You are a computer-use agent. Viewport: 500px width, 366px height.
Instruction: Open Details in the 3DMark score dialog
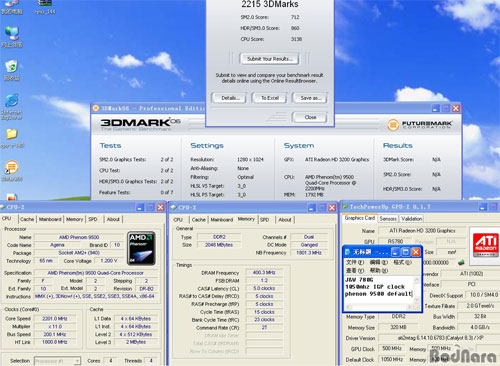(x=230, y=98)
